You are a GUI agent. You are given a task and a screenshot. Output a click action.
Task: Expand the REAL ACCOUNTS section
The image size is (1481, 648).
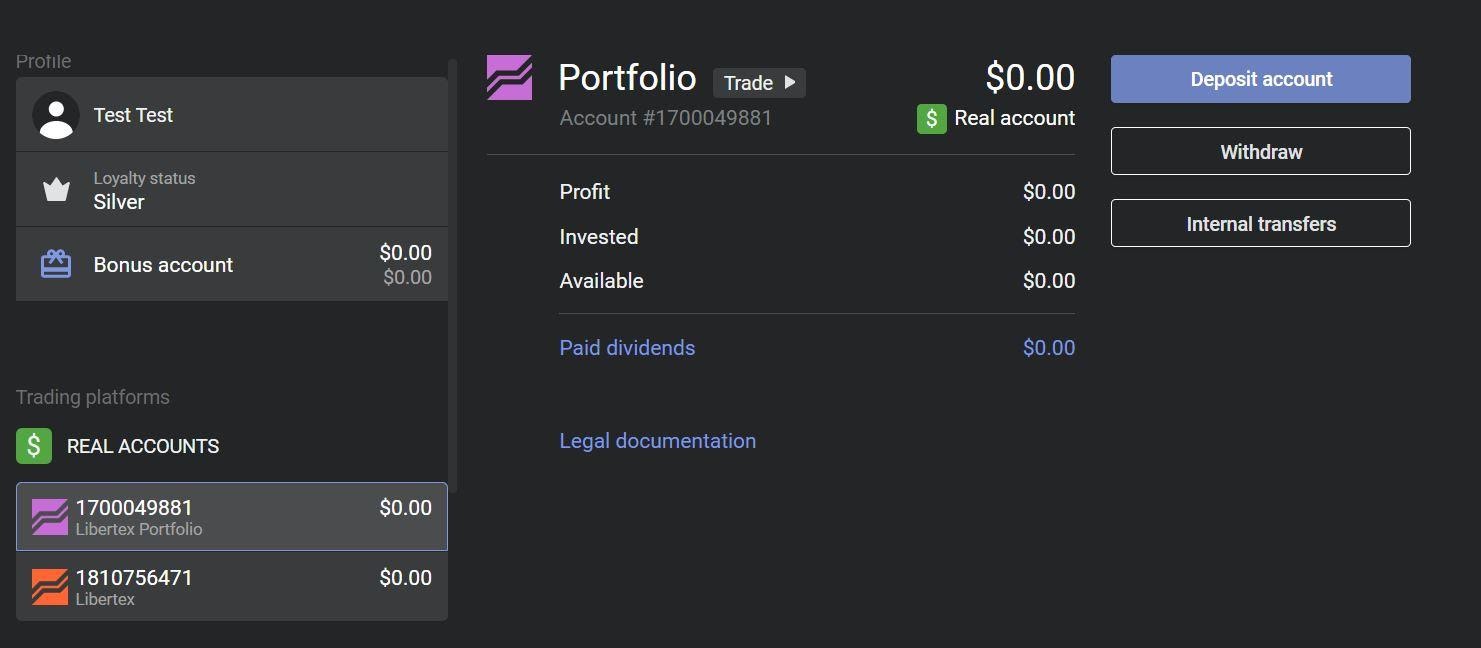(x=142, y=446)
